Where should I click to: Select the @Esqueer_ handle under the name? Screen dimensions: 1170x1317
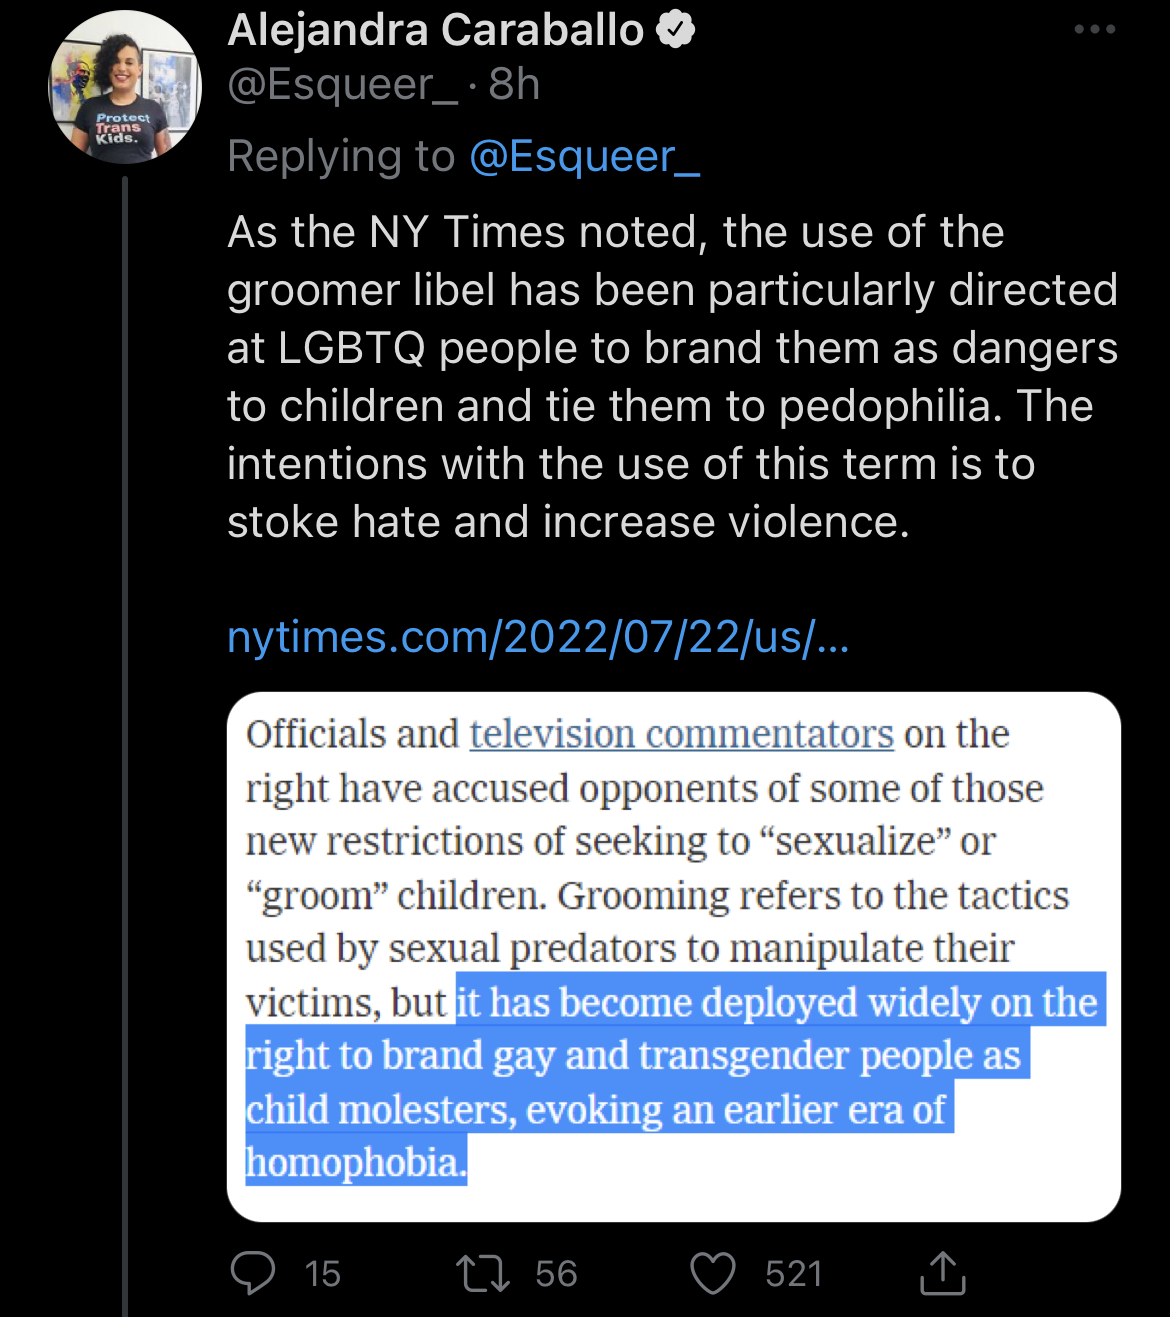(x=342, y=85)
